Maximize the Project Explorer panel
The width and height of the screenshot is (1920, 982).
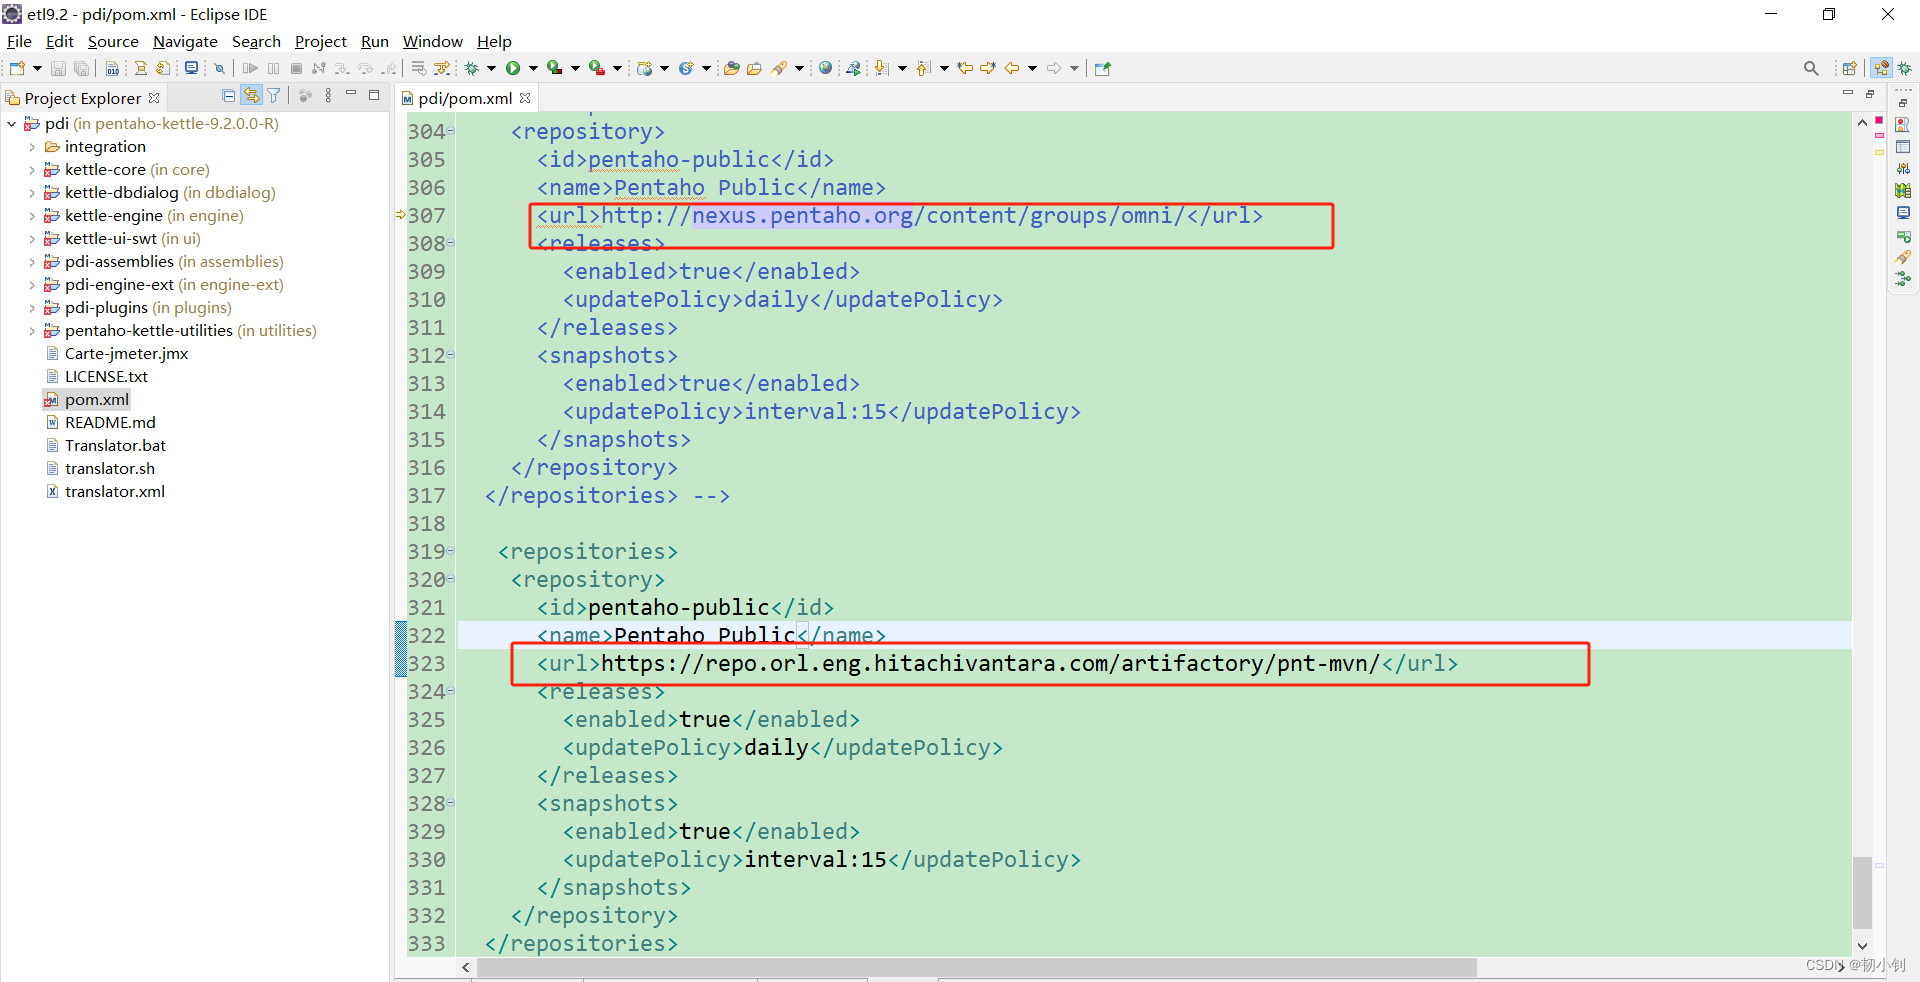[374, 95]
